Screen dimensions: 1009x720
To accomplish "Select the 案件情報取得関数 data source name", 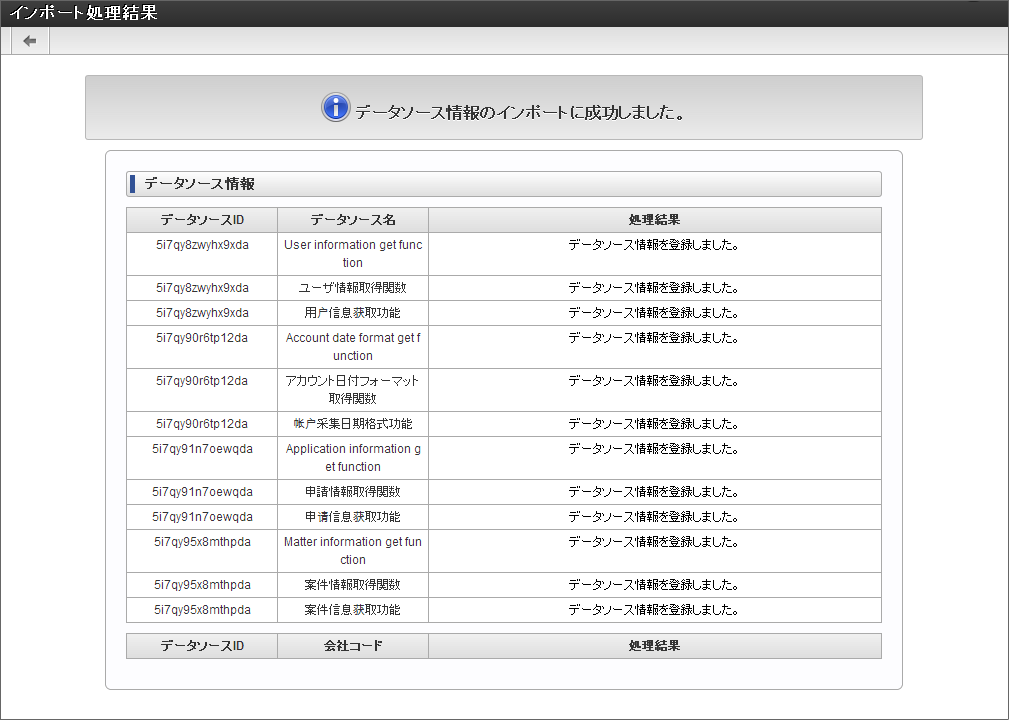I will pyautogui.click(x=353, y=585).
